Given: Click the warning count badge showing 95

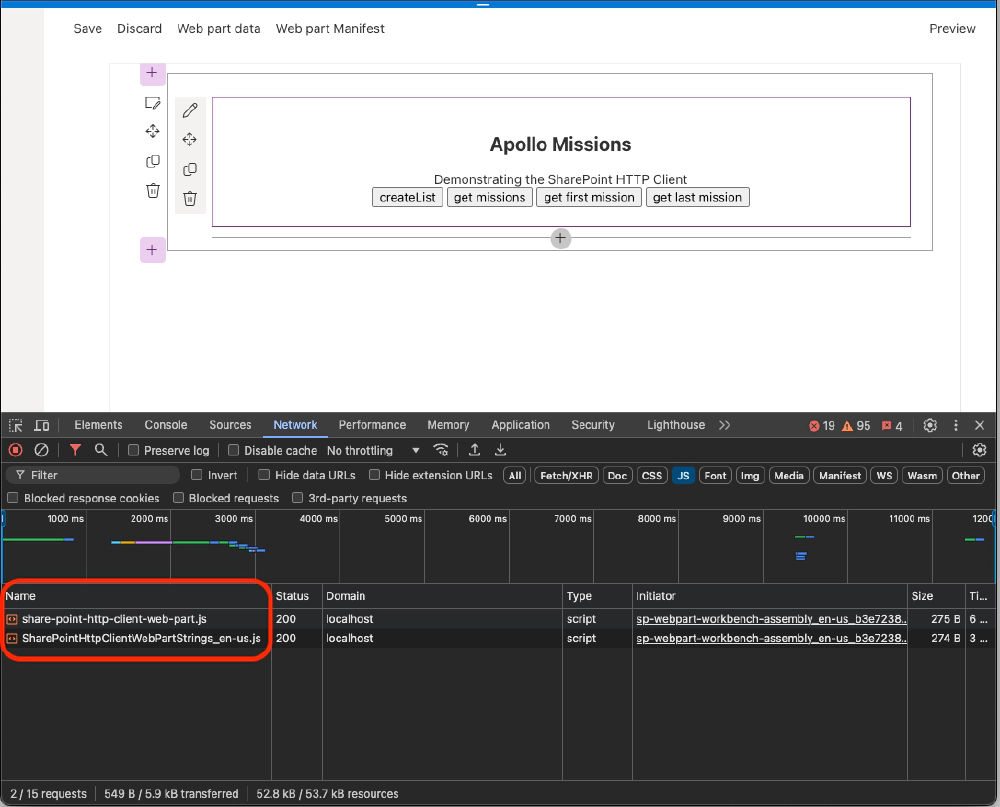Looking at the screenshot, I should click(x=856, y=426).
